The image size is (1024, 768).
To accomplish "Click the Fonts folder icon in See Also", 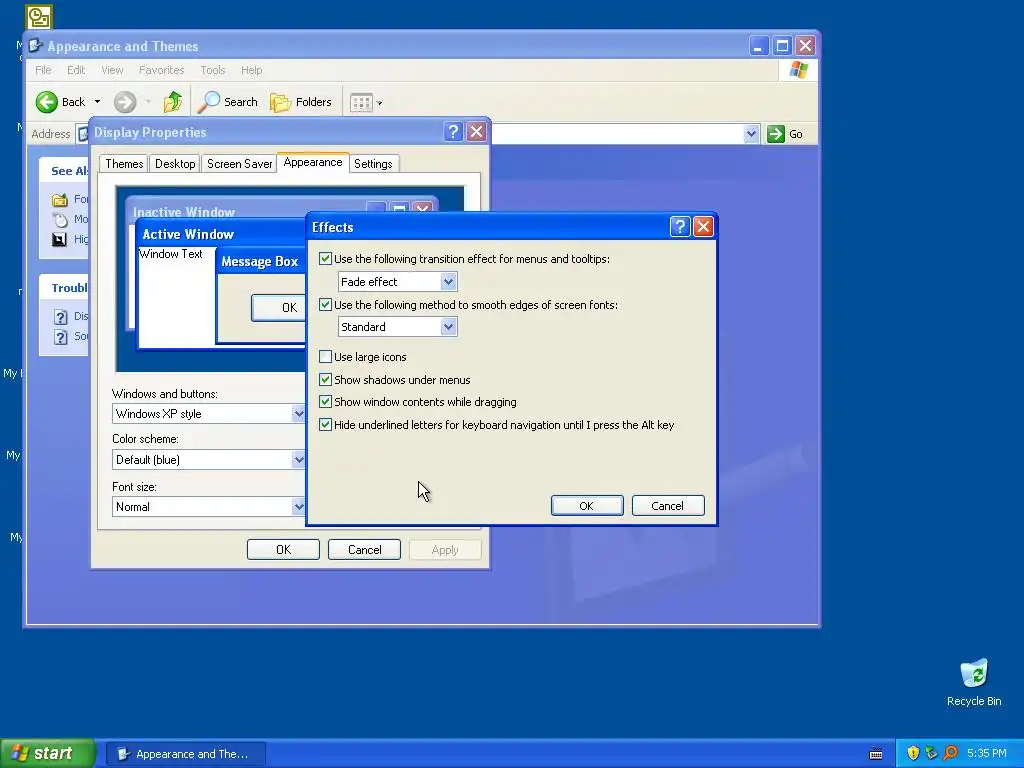I will pyautogui.click(x=60, y=199).
